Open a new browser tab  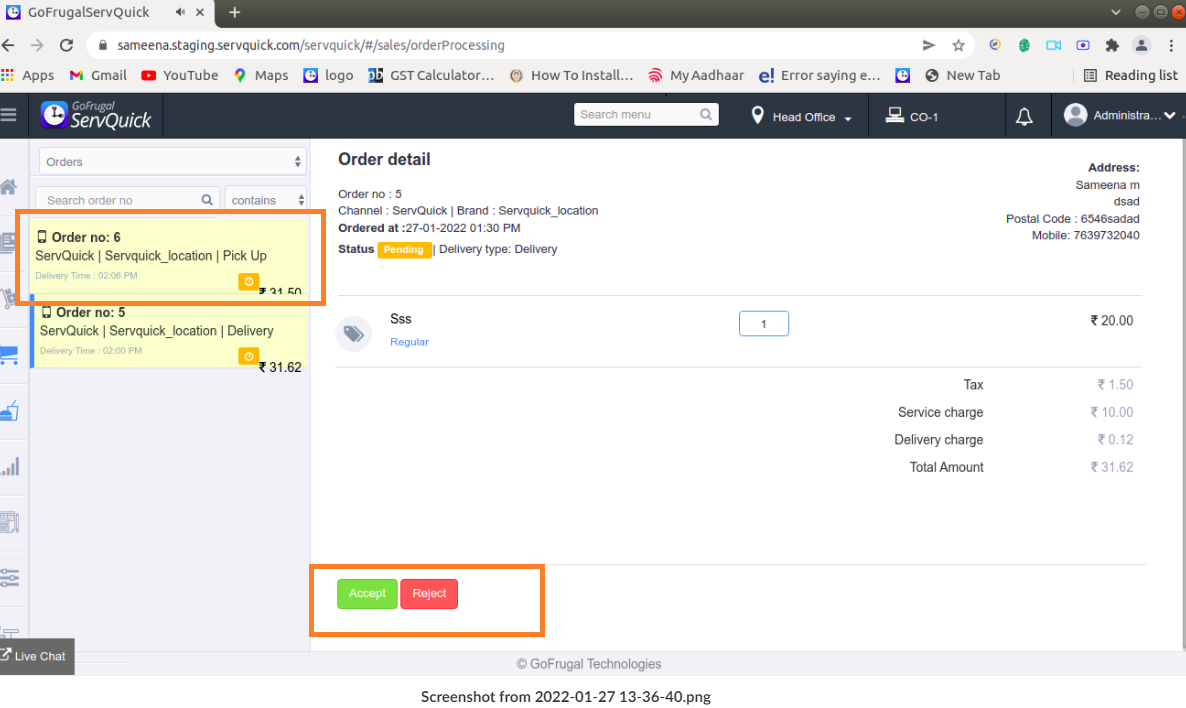point(234,12)
